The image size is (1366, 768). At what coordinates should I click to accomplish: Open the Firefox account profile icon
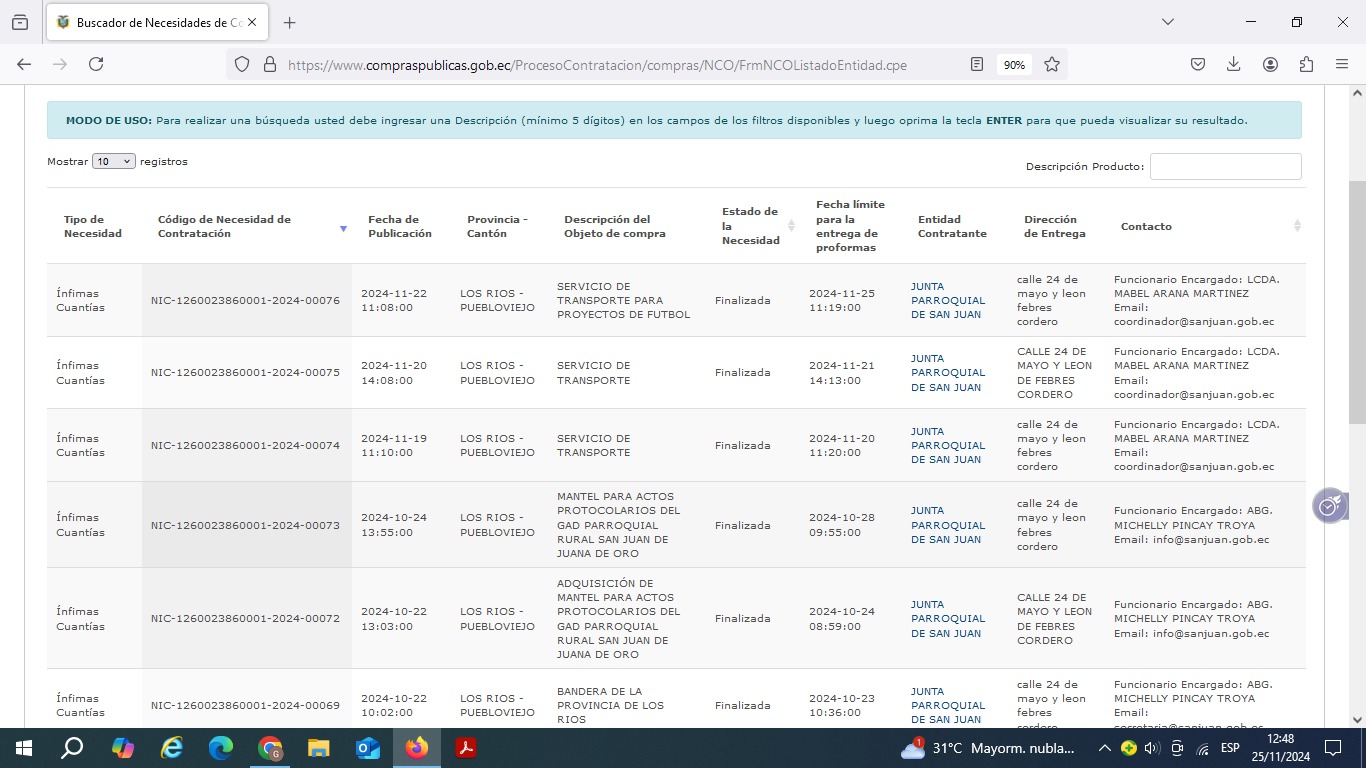(x=1270, y=64)
